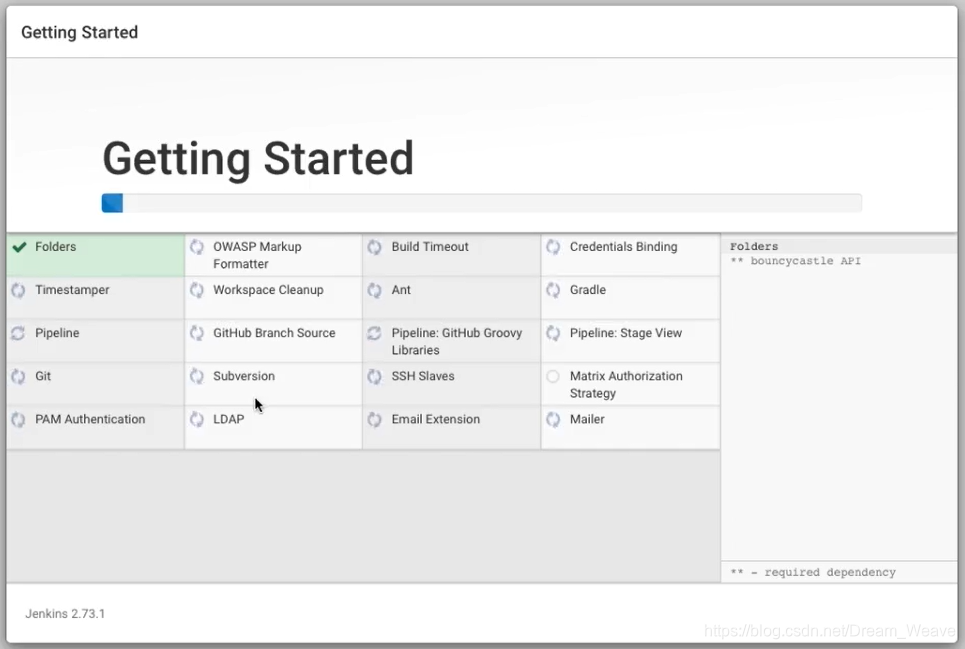Click the spinner icon beside Mailer
965x649 pixels.
coord(553,419)
